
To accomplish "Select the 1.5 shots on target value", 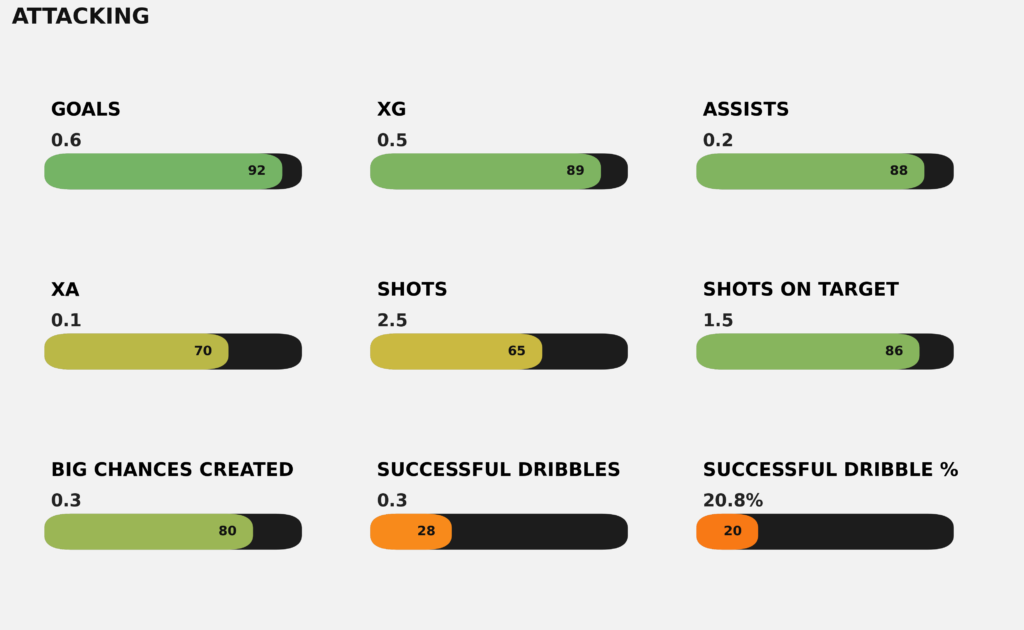I will coord(718,320).
